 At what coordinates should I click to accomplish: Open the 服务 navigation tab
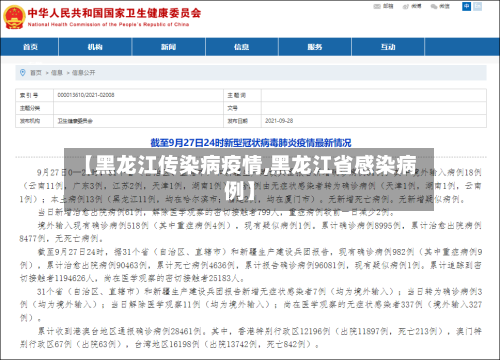(315, 47)
